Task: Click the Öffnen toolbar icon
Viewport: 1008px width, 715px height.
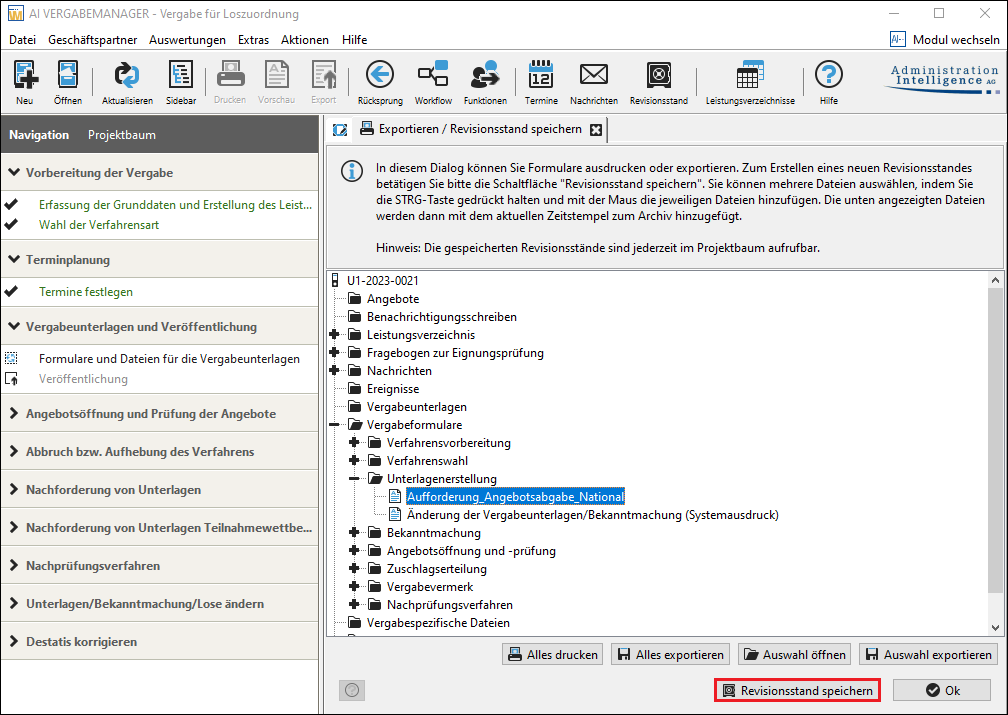Action: point(68,75)
